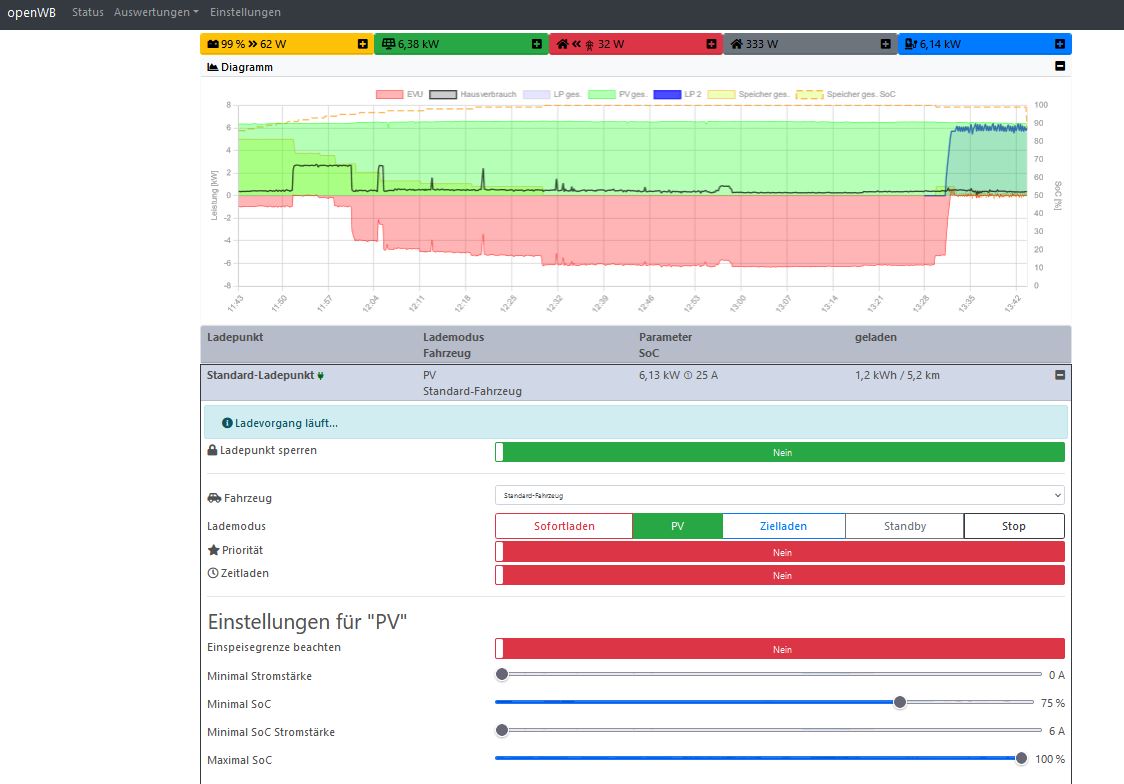1124x784 pixels.
Task: Open the Status page in navbar
Action: pos(88,12)
